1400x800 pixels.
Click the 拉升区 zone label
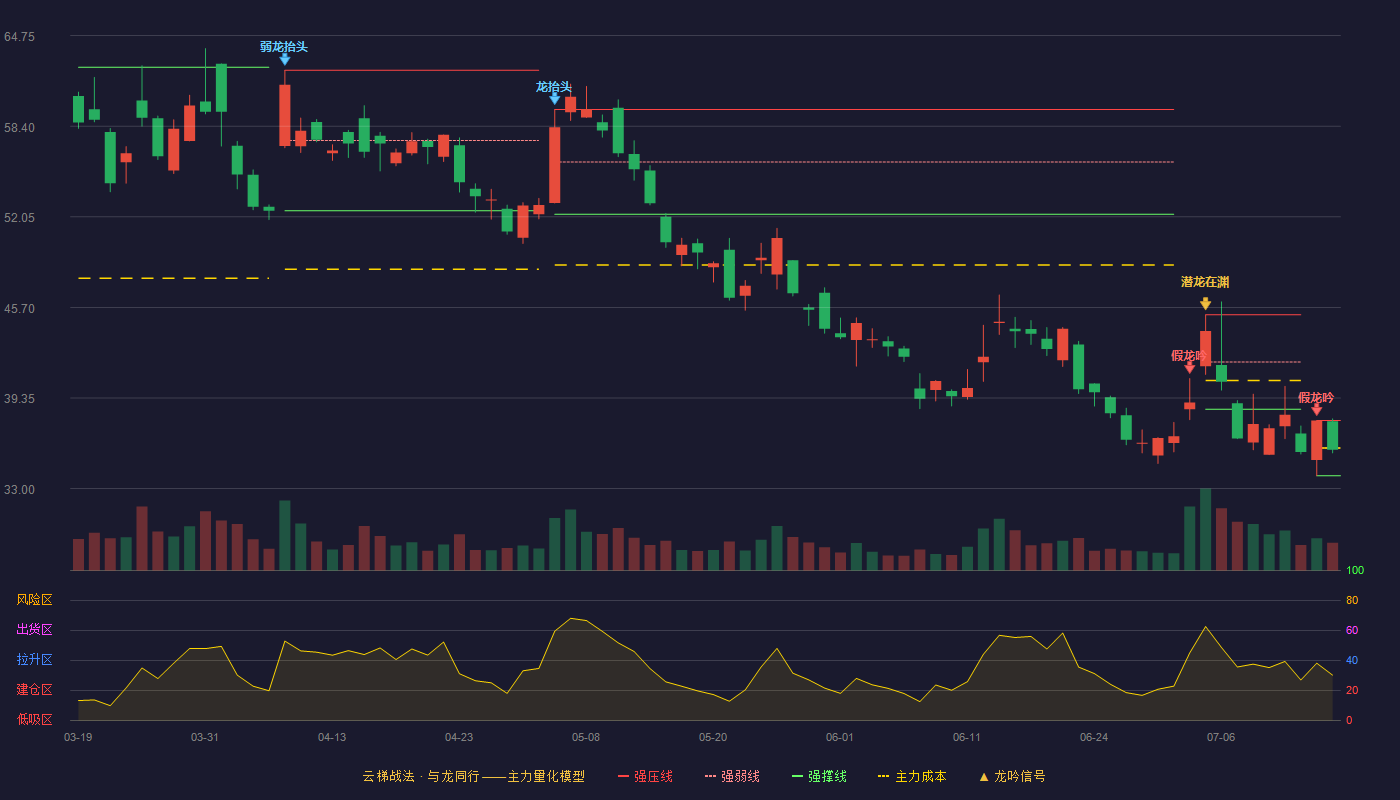(x=34, y=660)
